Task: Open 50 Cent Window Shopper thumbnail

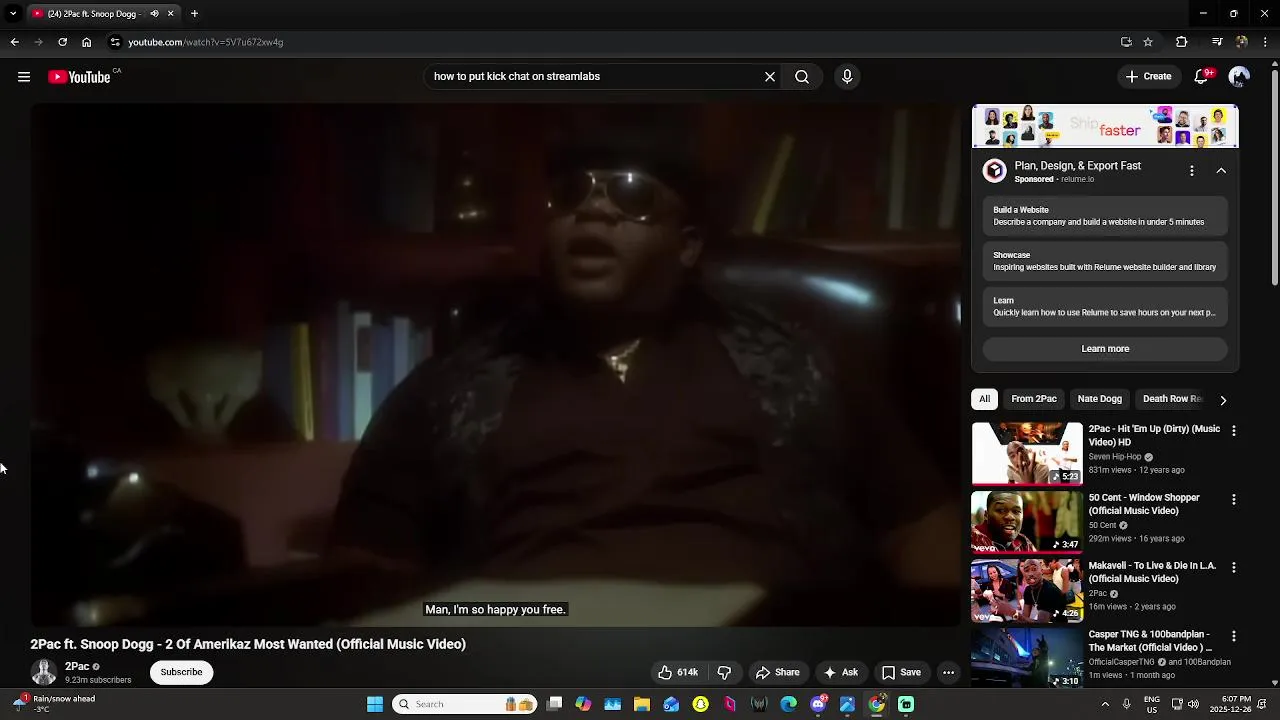Action: pos(1027,522)
